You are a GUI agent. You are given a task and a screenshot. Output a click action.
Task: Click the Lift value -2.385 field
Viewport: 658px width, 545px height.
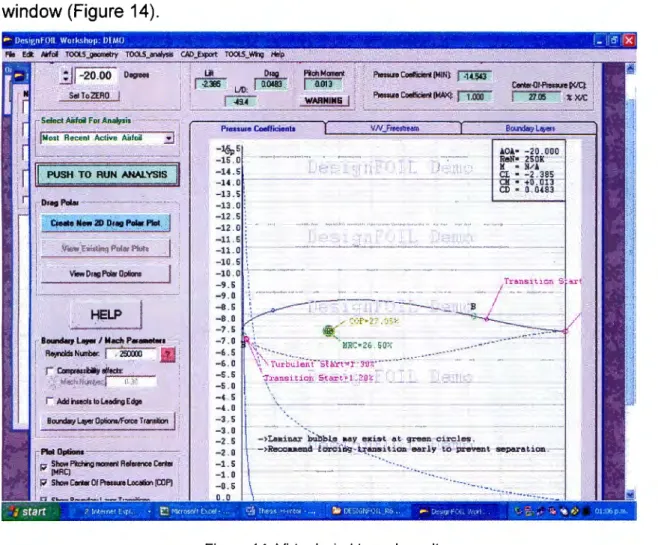click(211, 84)
